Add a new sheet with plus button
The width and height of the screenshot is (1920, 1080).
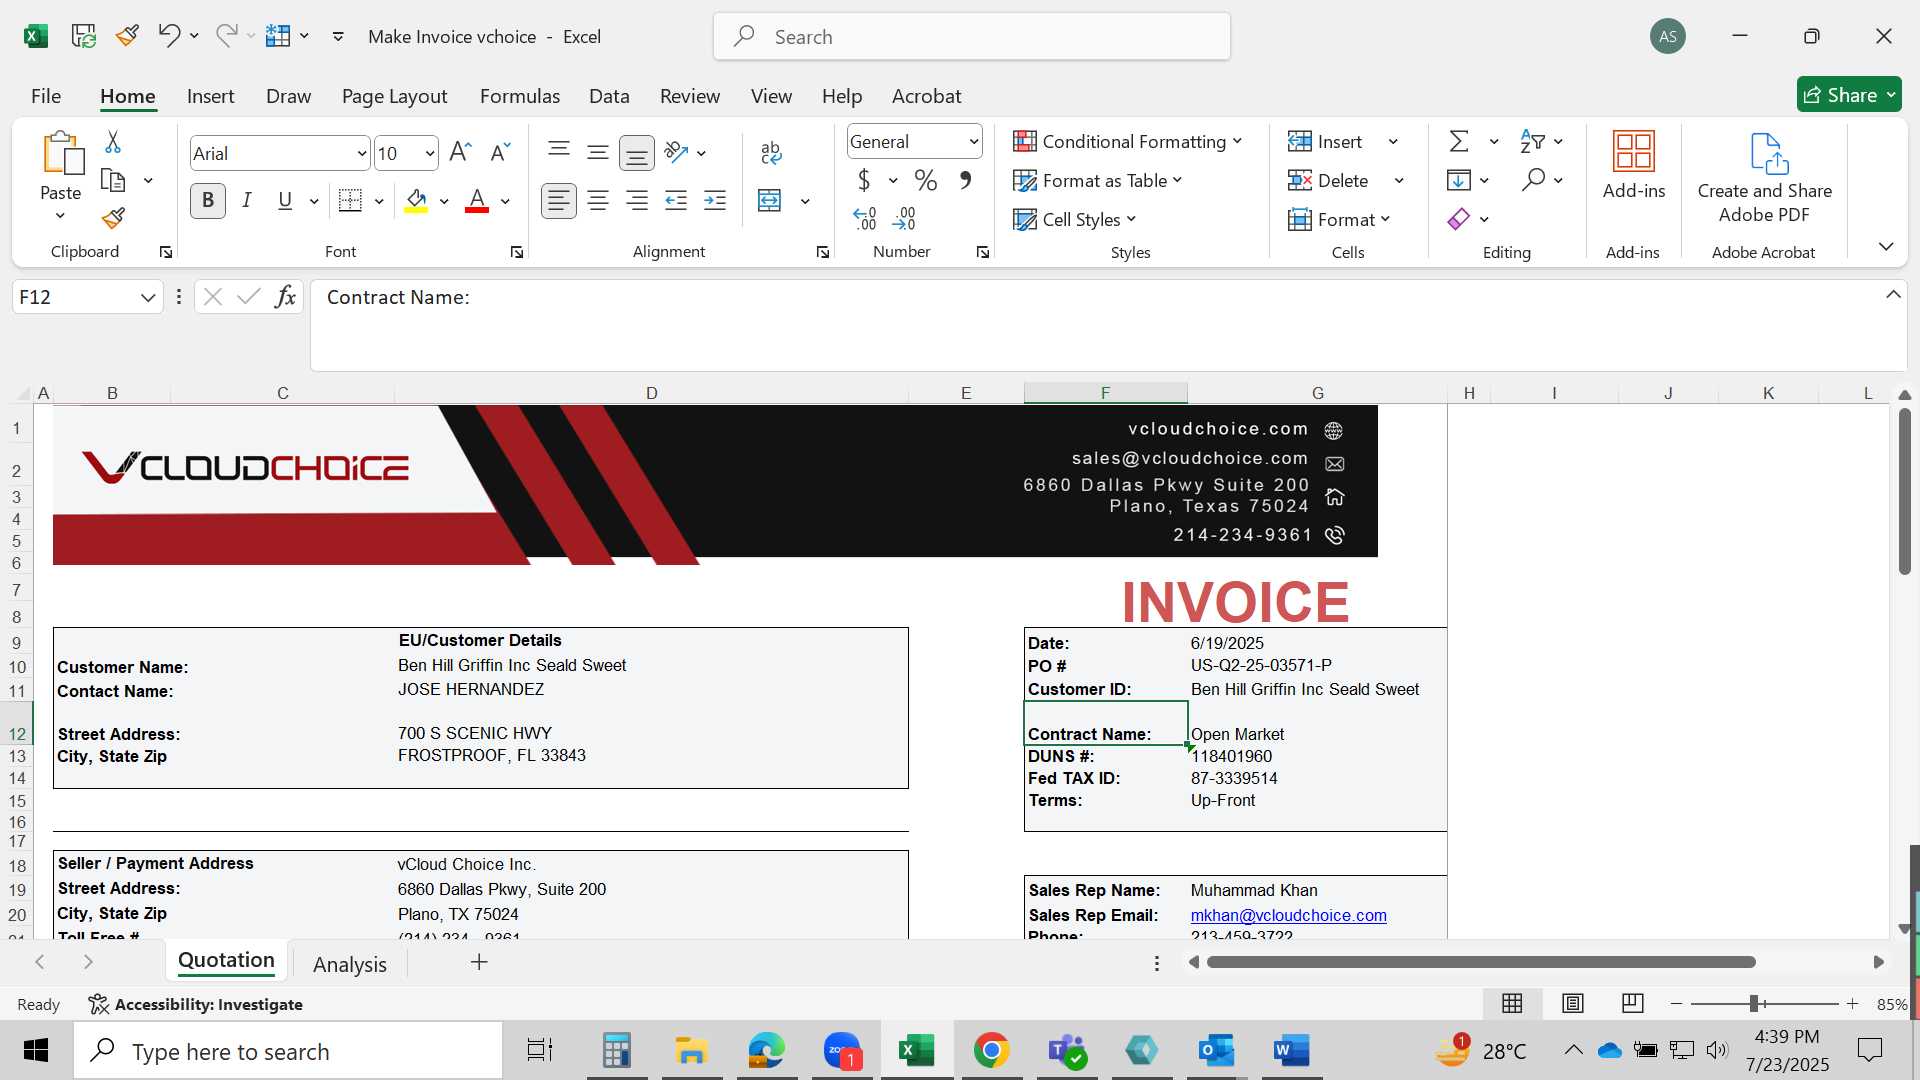pos(479,962)
